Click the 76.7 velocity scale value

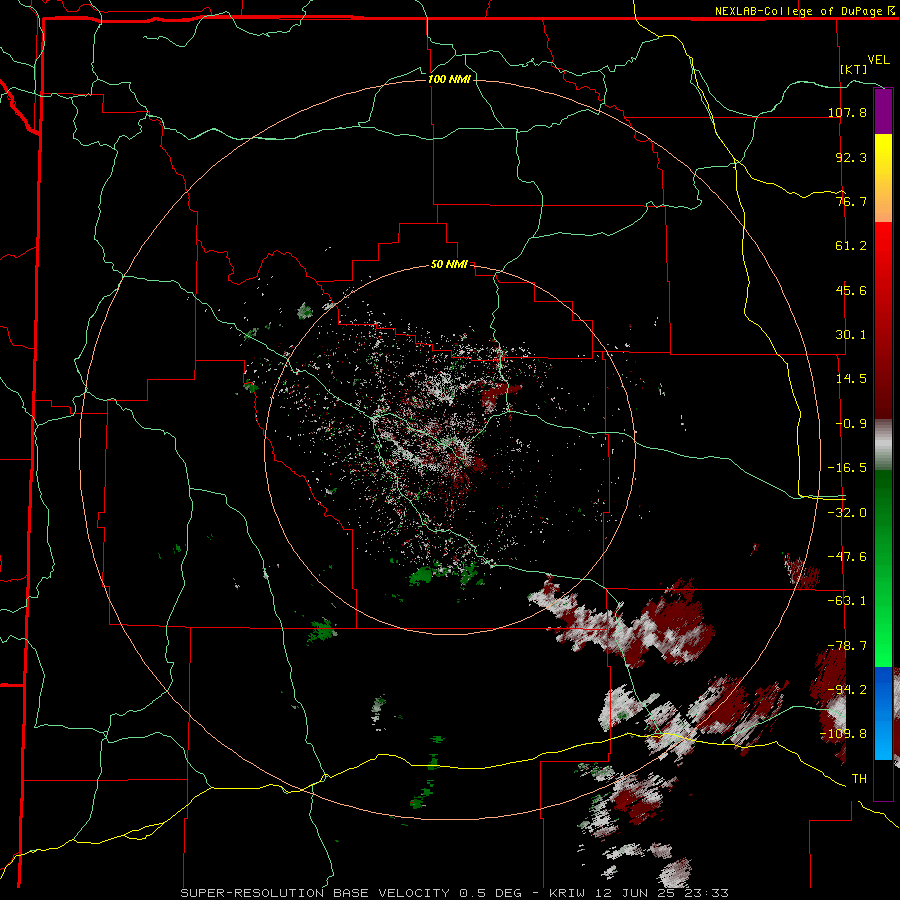coord(851,201)
